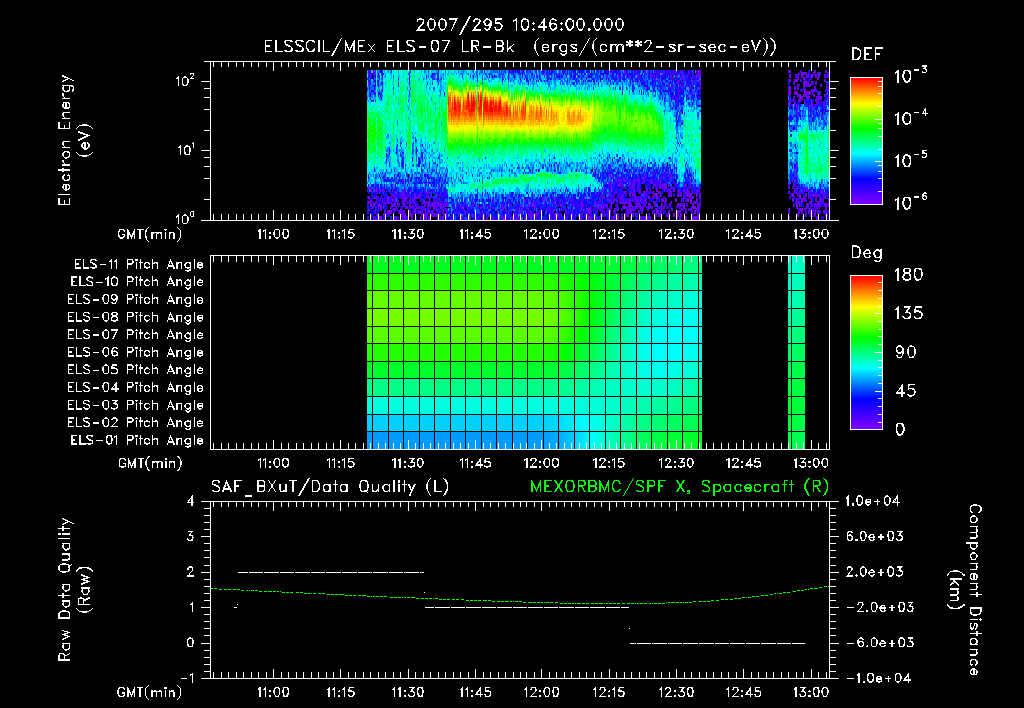This screenshot has height=708, width=1024.
Task: Click the 4 tick on the data quality axis
Action: click(191, 502)
